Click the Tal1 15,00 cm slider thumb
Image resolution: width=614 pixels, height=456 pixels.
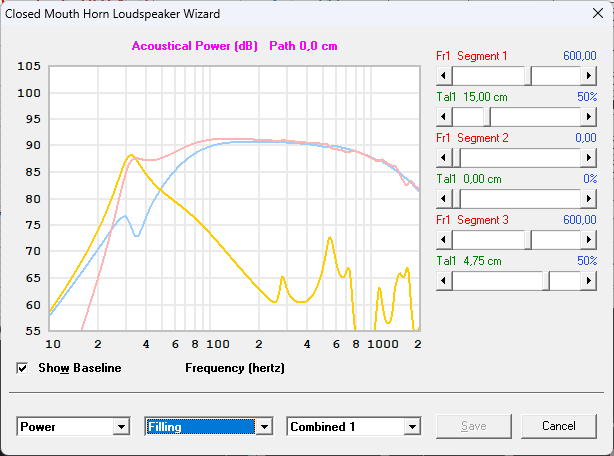coord(487,116)
